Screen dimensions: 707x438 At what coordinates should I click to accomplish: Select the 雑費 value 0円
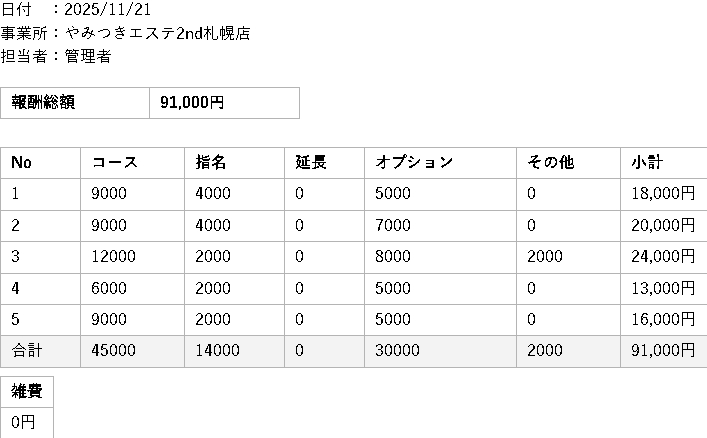(23, 422)
